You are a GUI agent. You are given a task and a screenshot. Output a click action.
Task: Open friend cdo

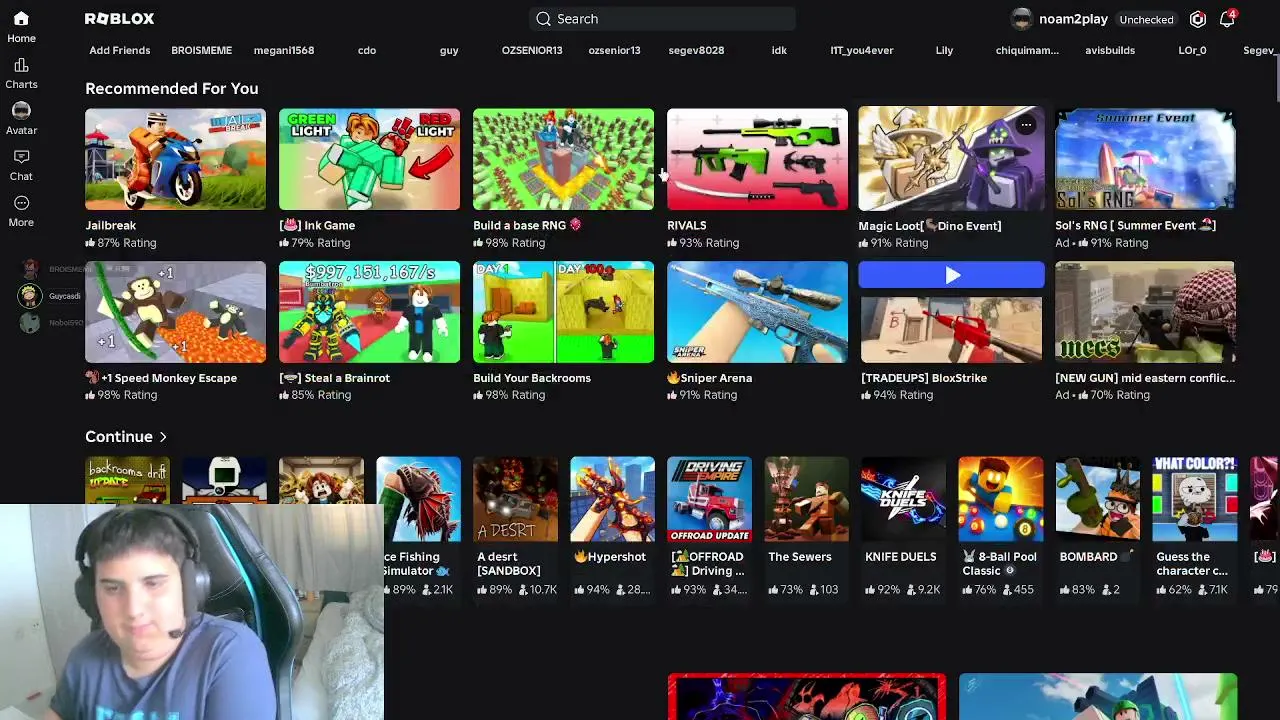tap(367, 50)
